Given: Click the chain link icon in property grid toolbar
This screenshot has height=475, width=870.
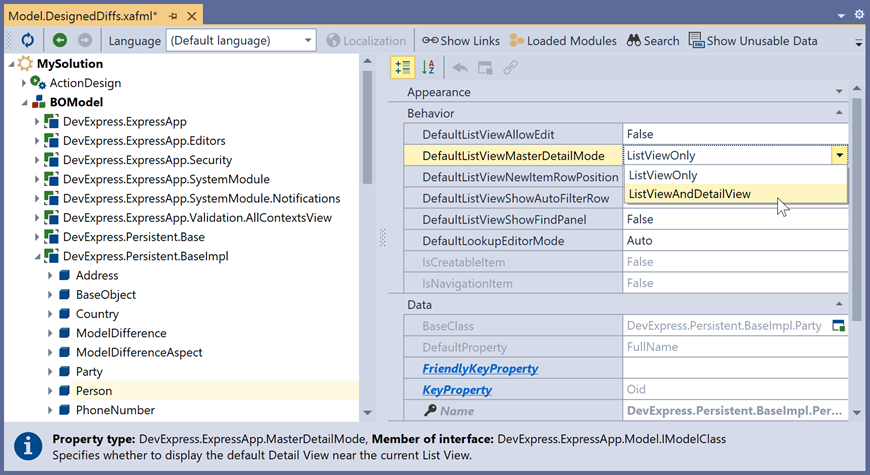Looking at the screenshot, I should click(510, 68).
